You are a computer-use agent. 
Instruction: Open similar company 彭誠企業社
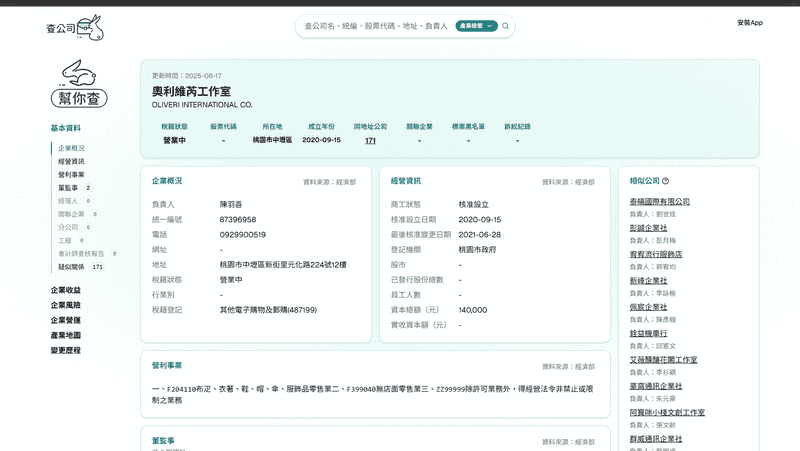point(648,228)
